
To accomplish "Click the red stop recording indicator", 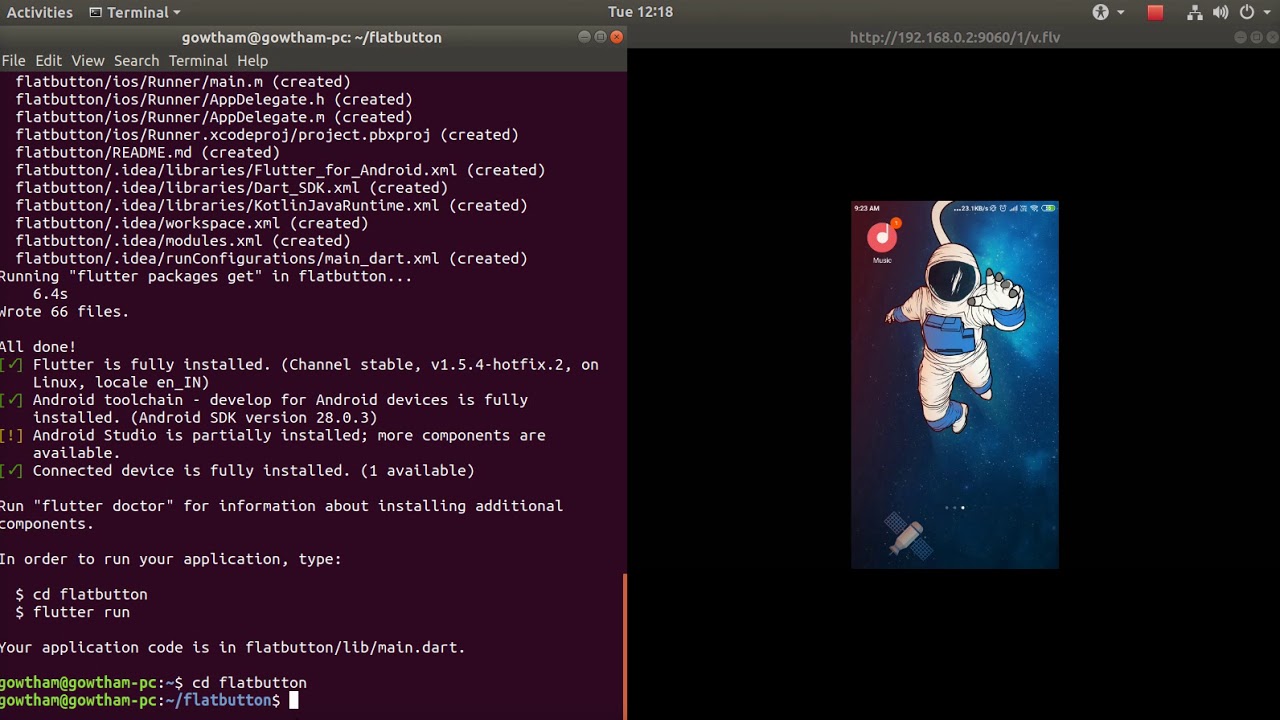I will (x=1155, y=12).
